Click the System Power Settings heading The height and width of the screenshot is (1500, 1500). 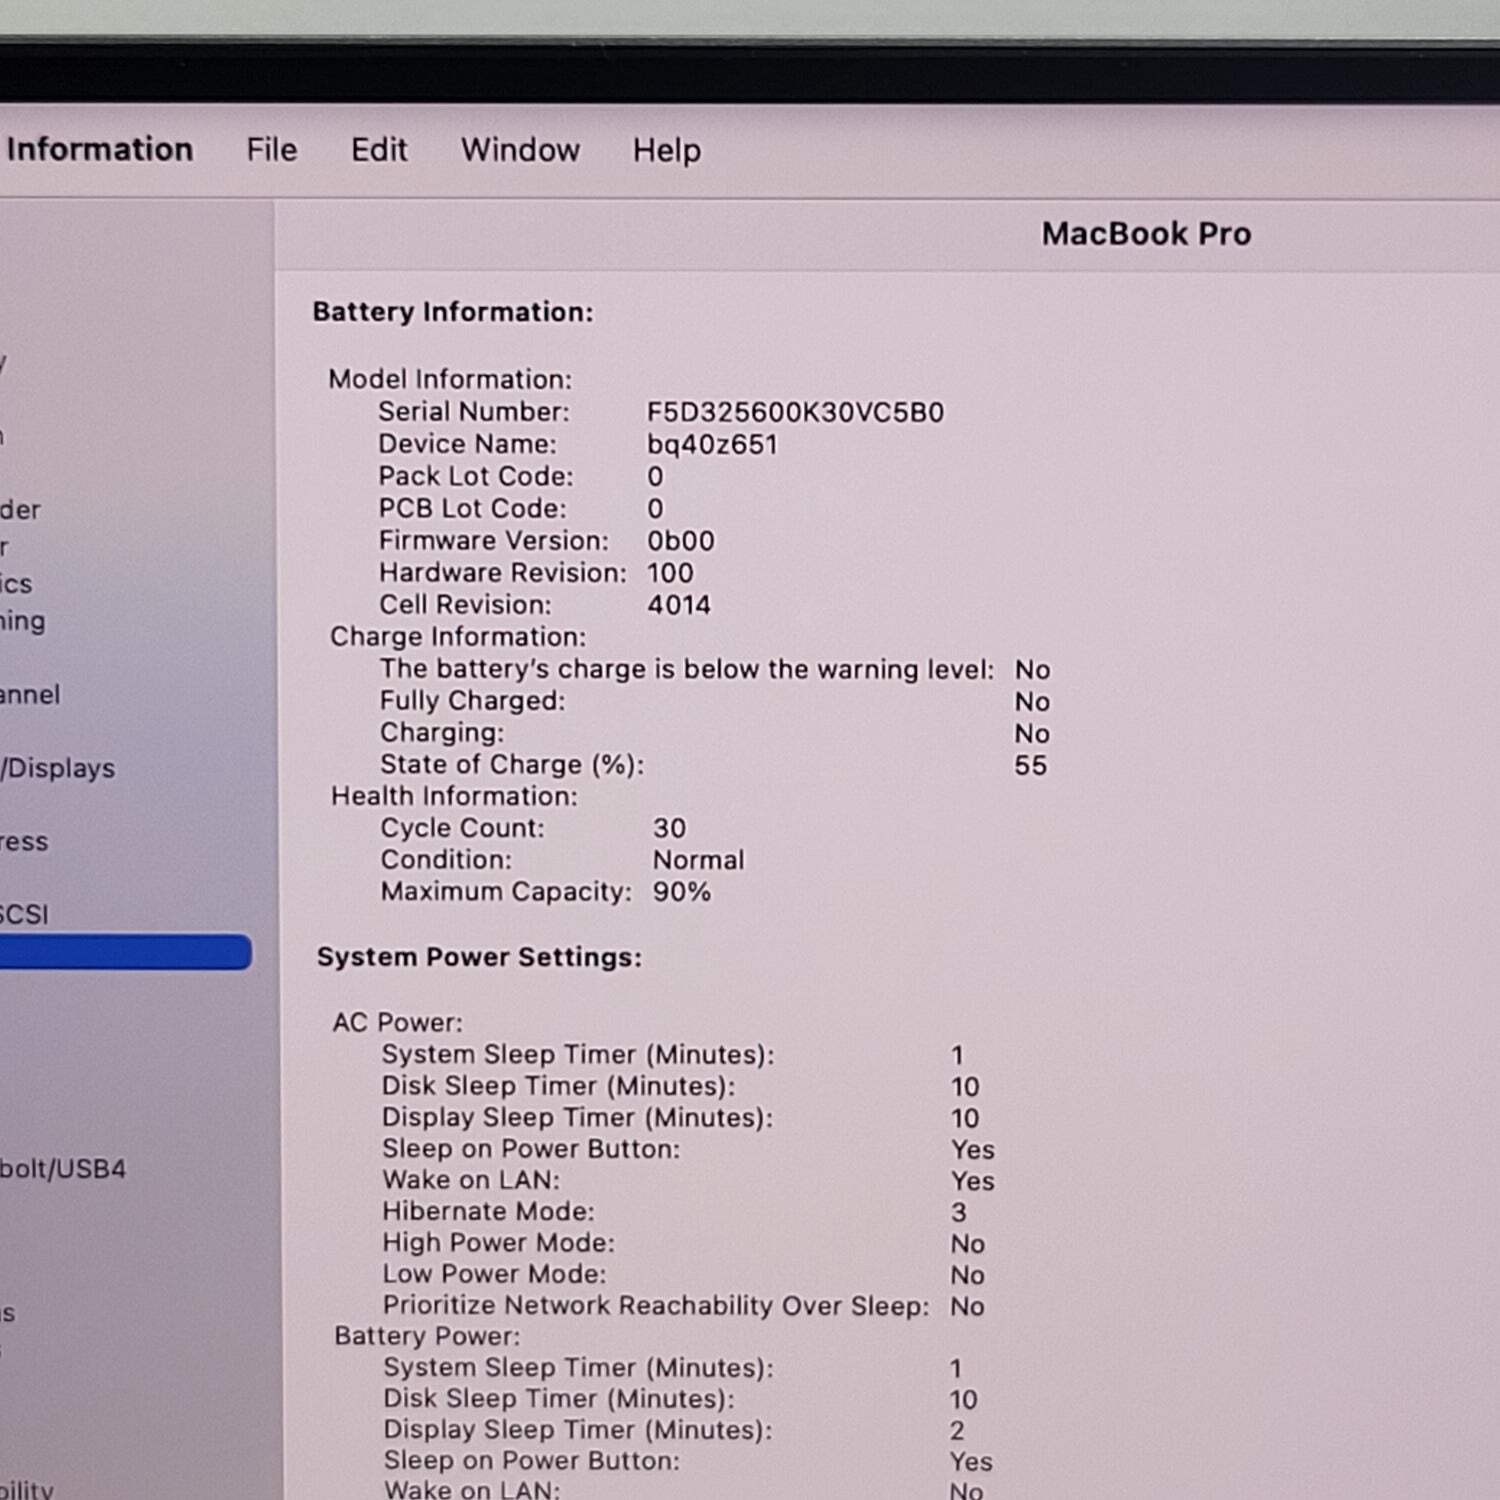click(479, 958)
